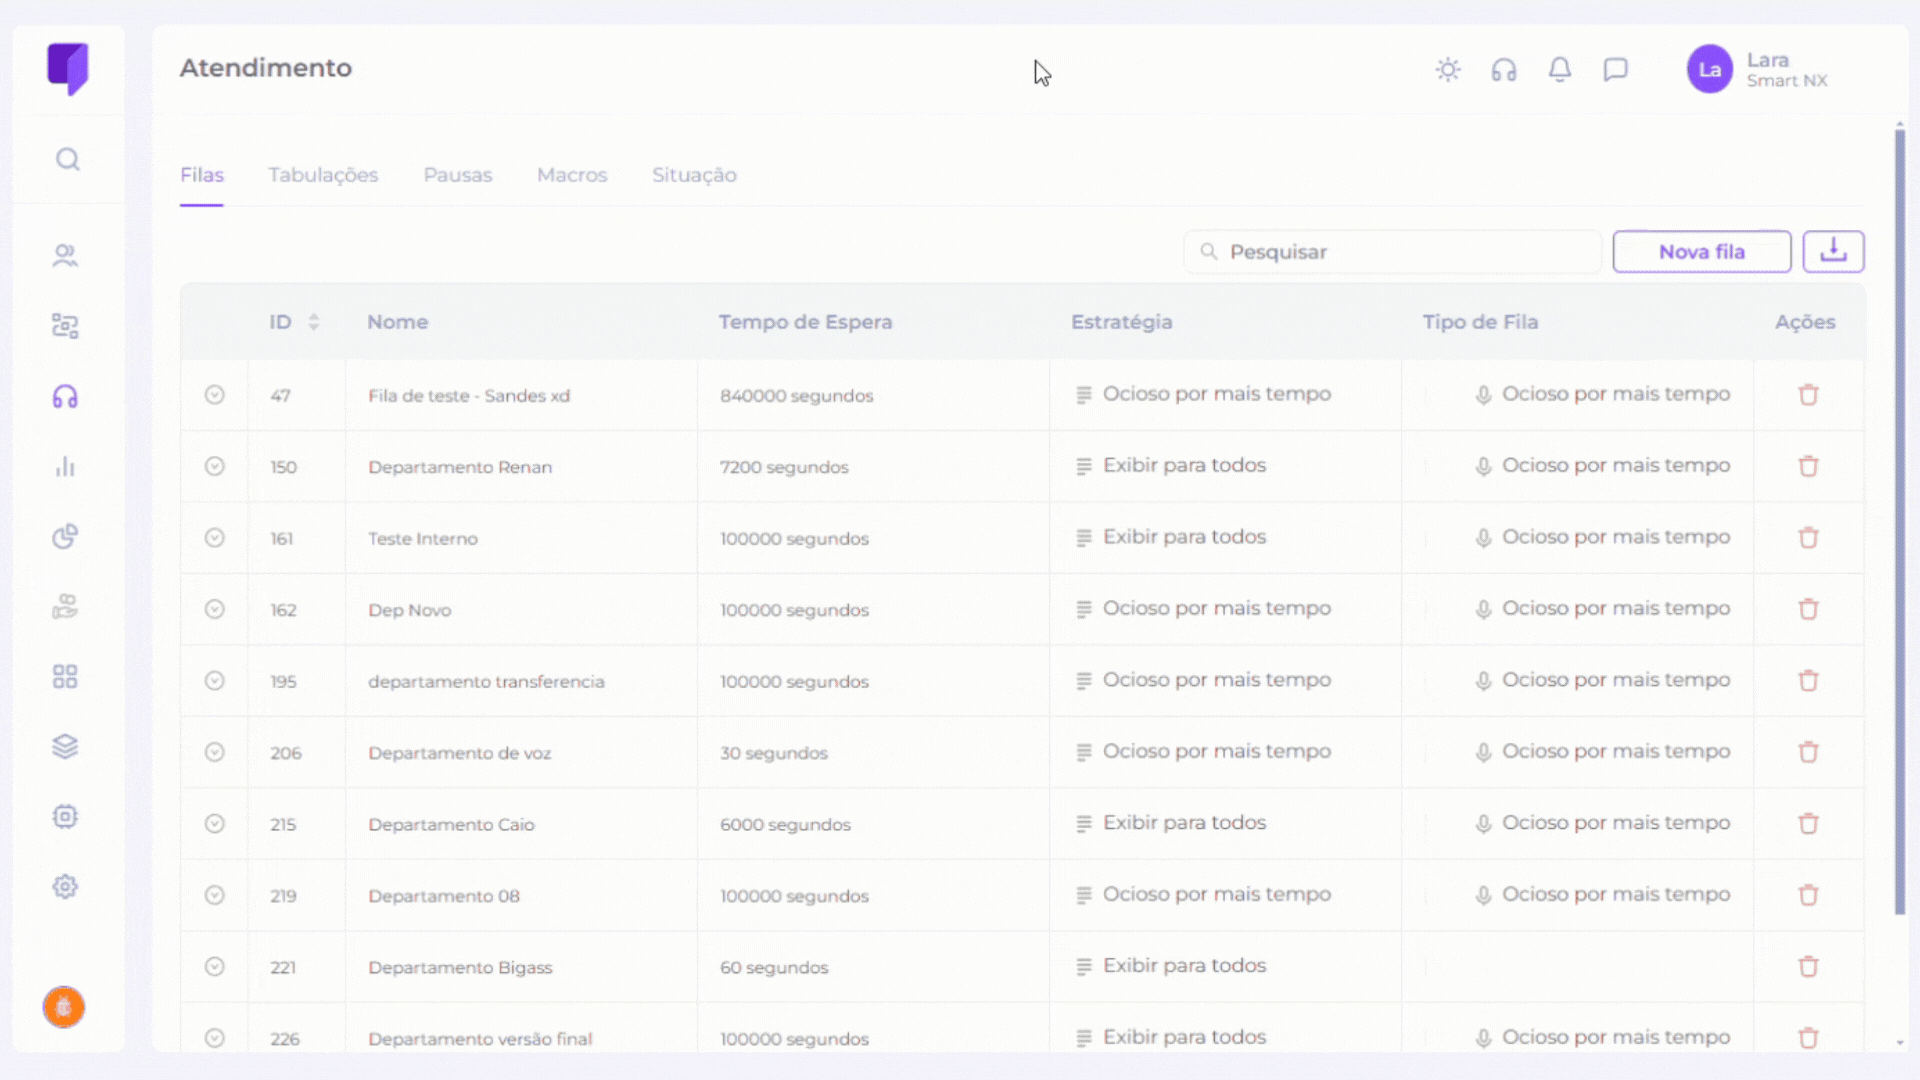Expand the Departamento Caio row

[x=215, y=824]
